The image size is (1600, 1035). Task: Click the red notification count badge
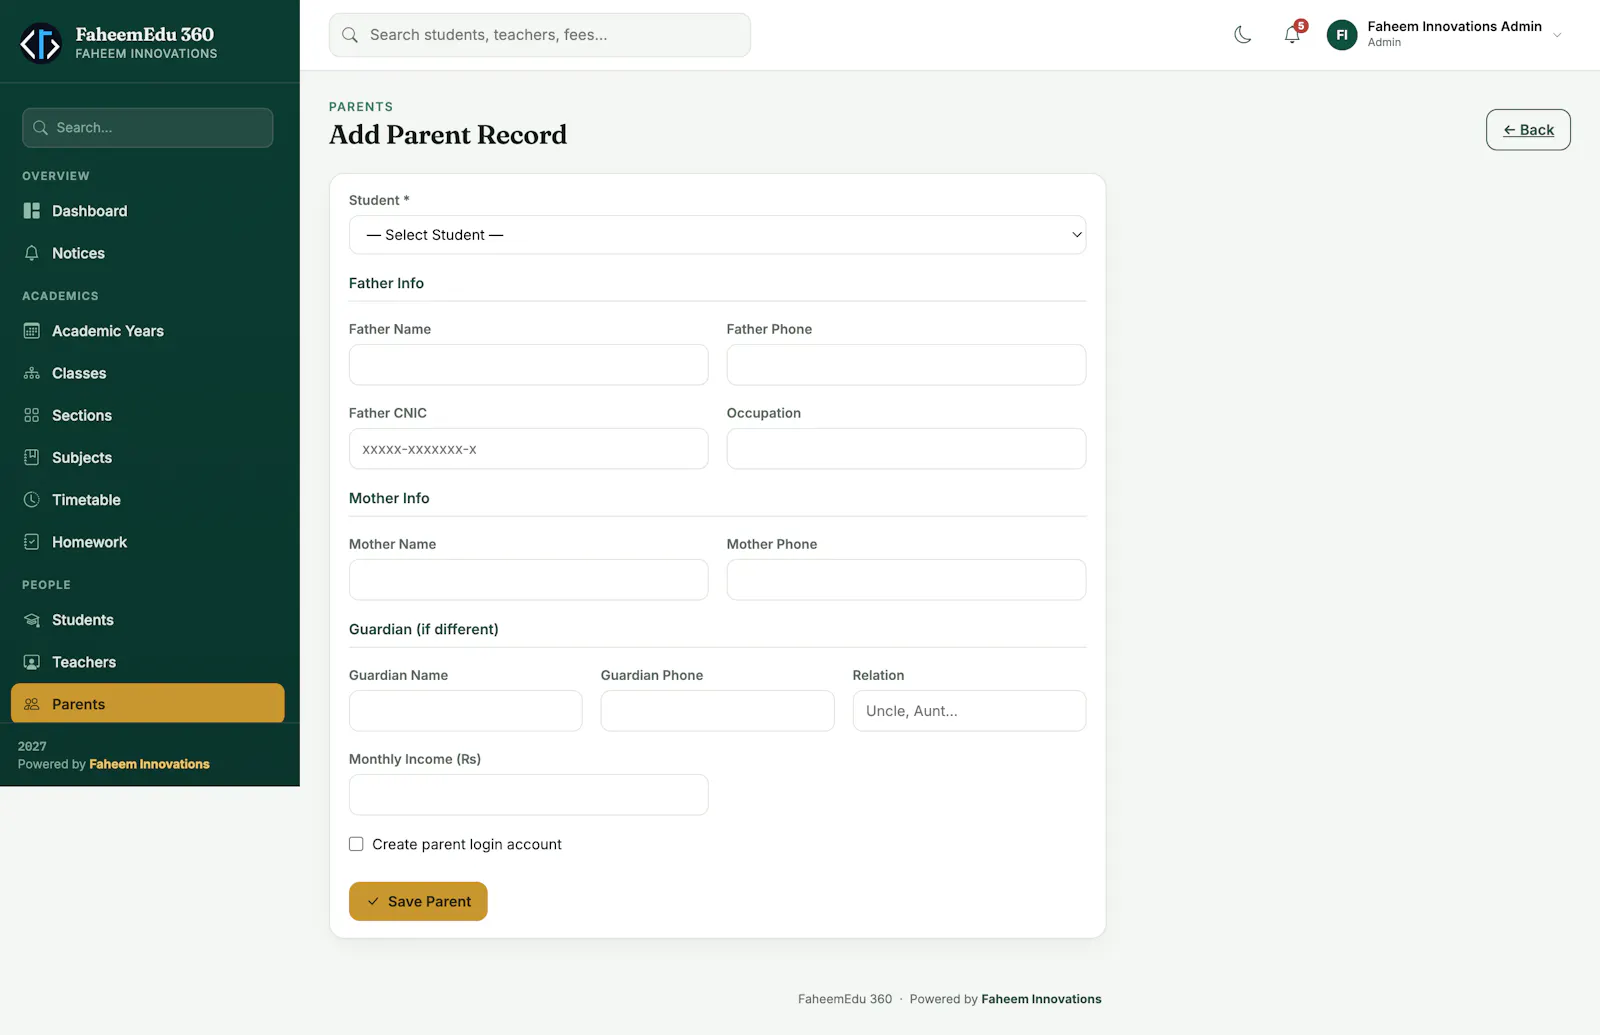(1301, 26)
